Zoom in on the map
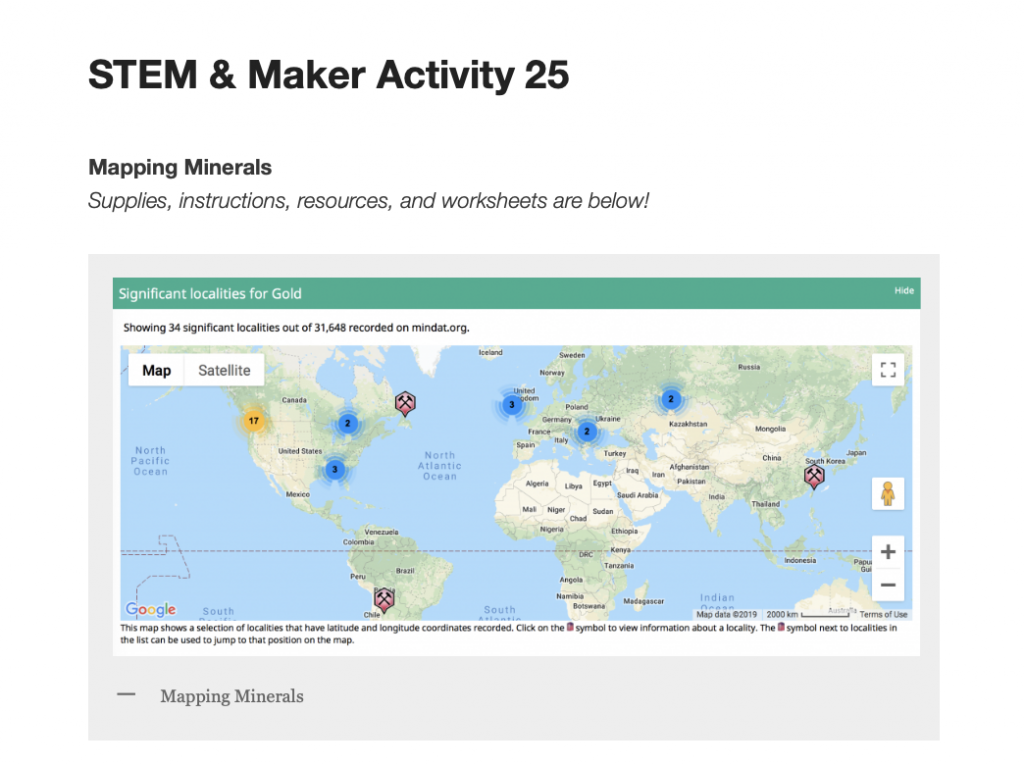 (887, 552)
